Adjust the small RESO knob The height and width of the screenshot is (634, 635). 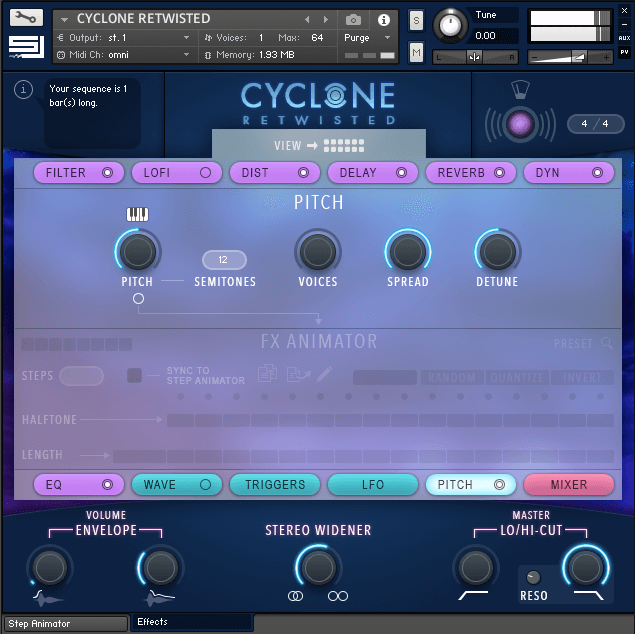(533, 578)
